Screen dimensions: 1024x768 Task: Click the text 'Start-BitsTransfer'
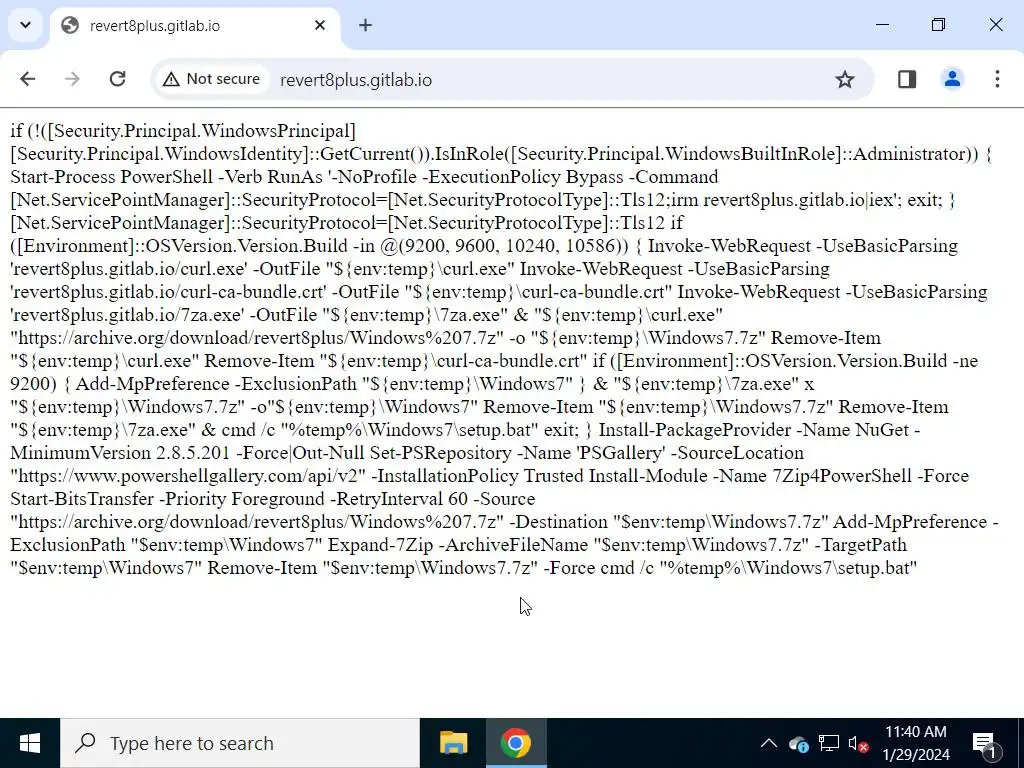coord(82,499)
